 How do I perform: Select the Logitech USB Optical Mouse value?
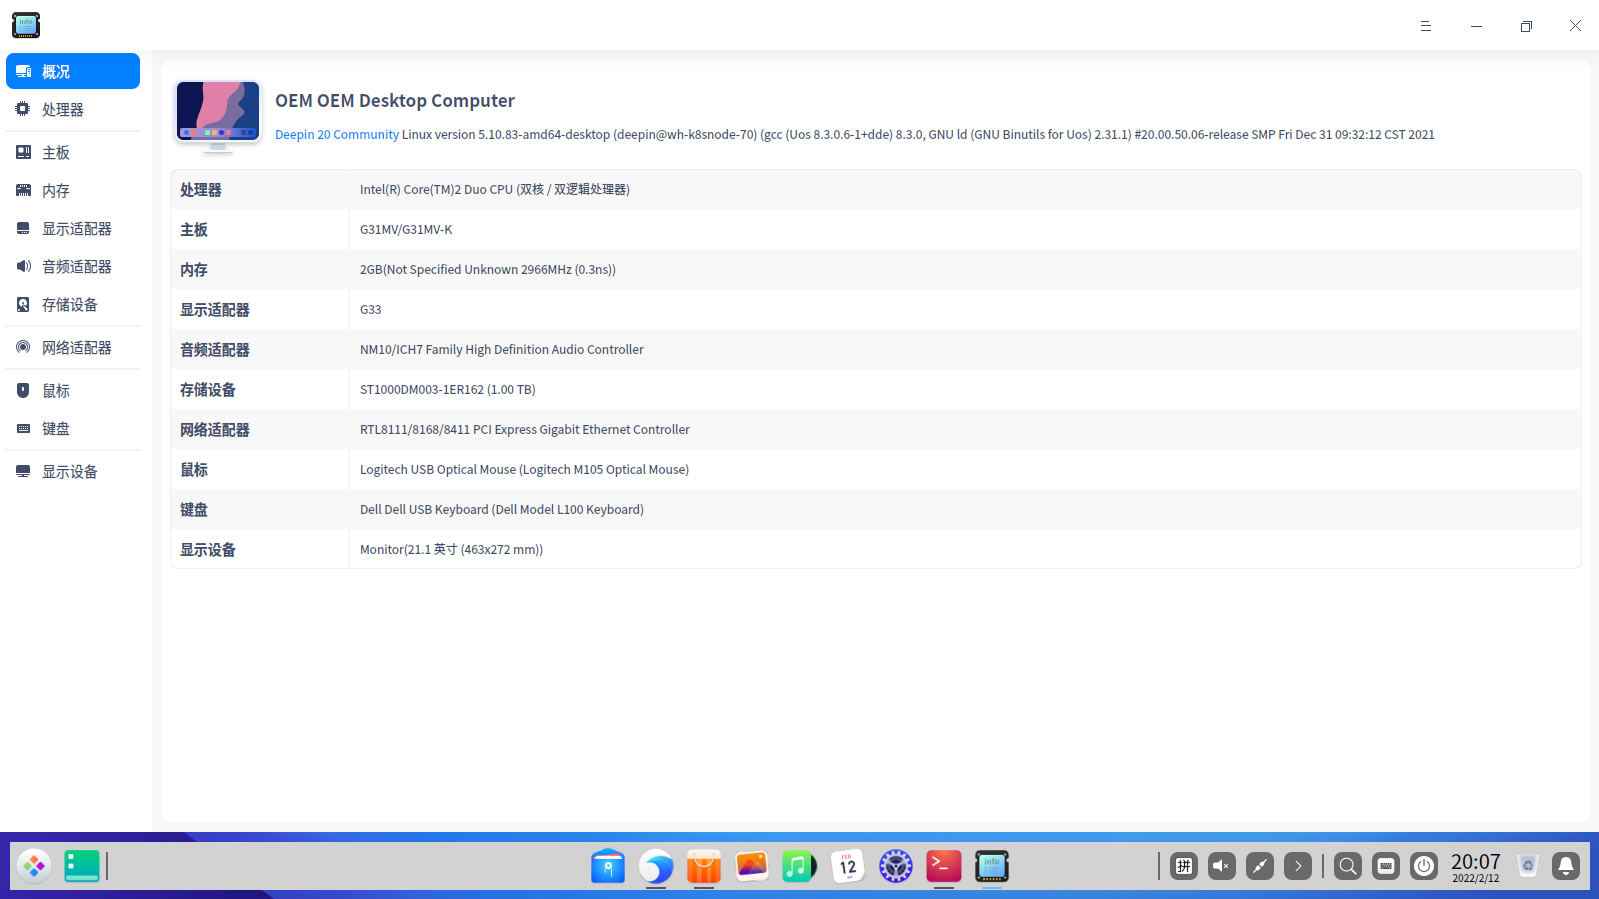[525, 470]
